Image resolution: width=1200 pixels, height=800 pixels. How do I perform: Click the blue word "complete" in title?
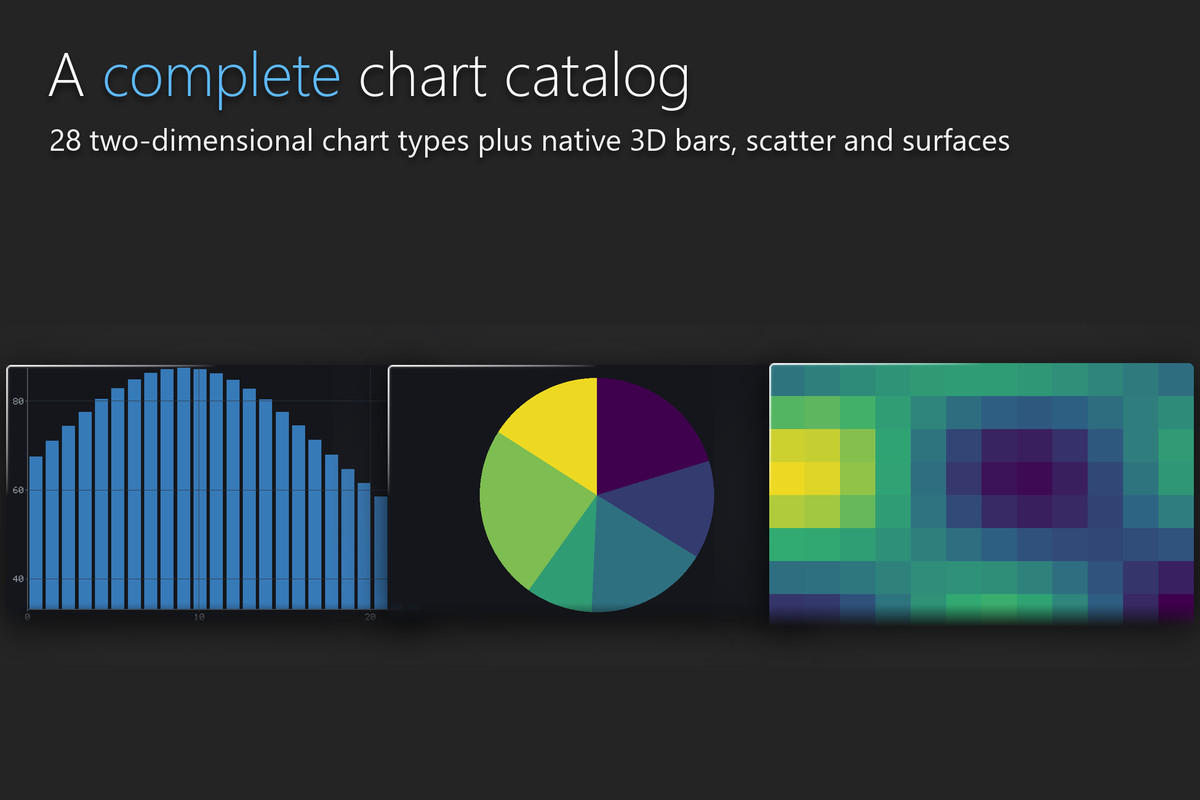(x=222, y=76)
